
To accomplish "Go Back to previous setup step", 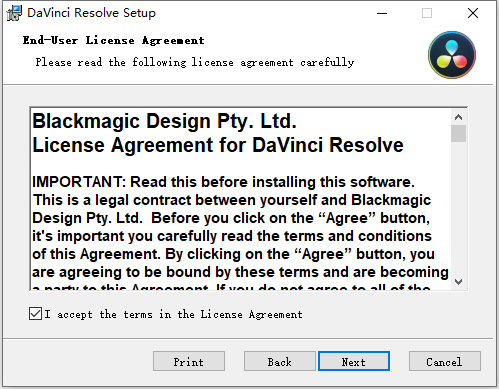I will pos(279,361).
